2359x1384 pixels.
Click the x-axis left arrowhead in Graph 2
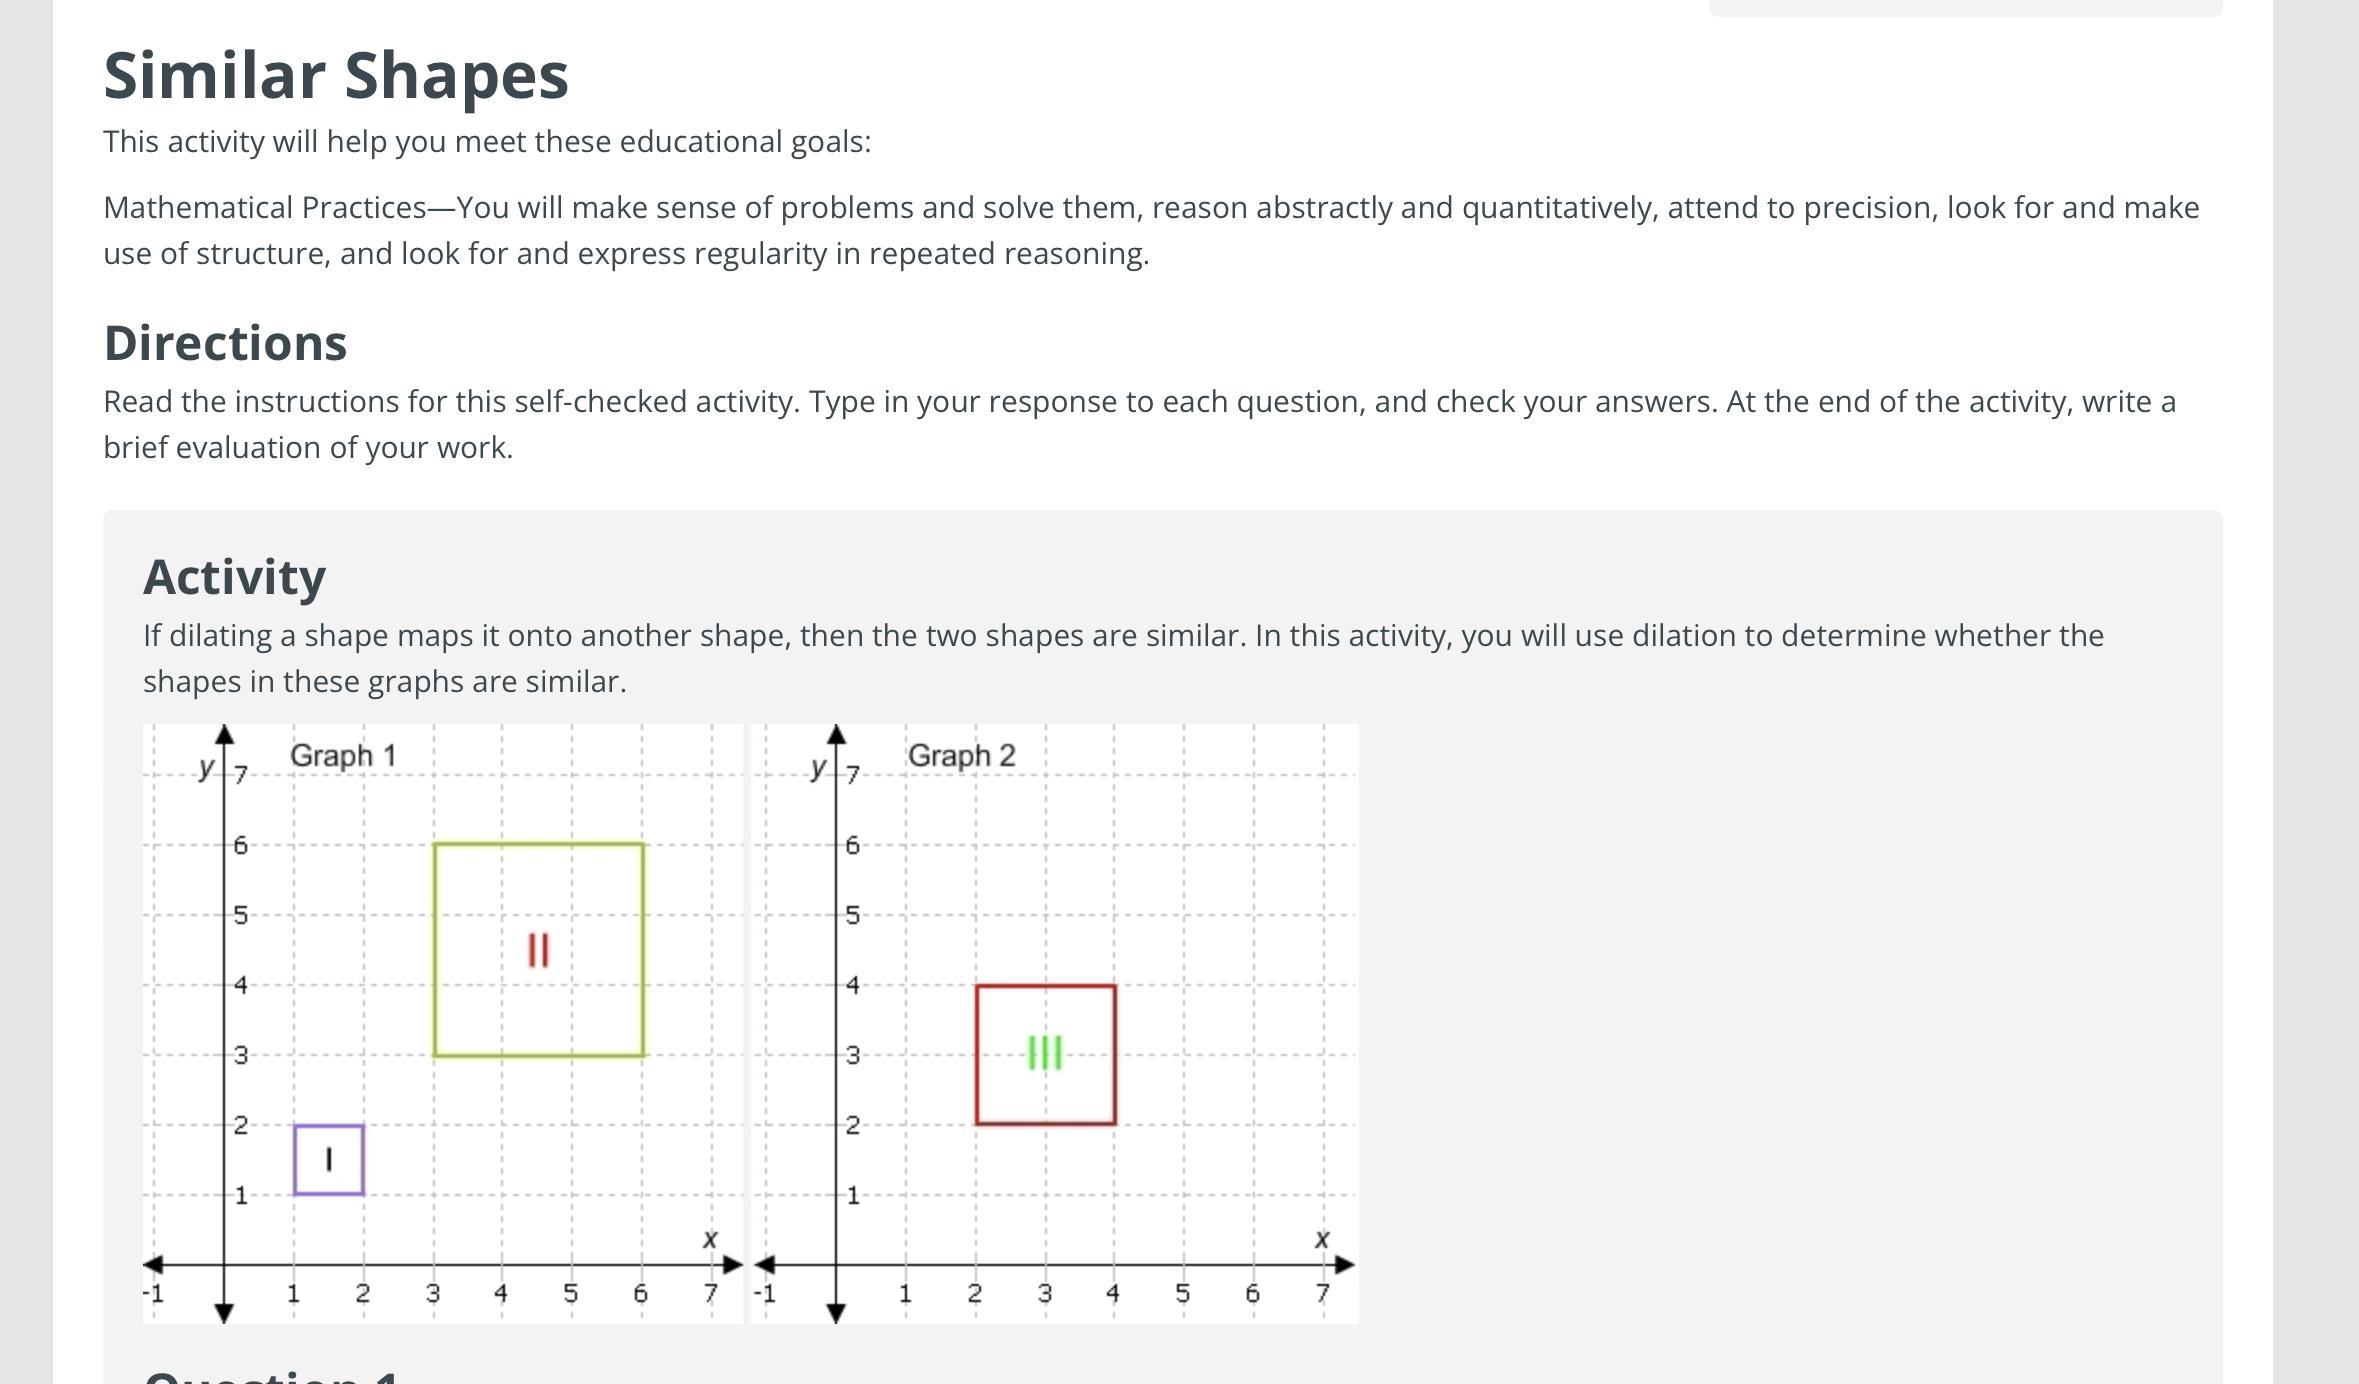pos(764,1265)
